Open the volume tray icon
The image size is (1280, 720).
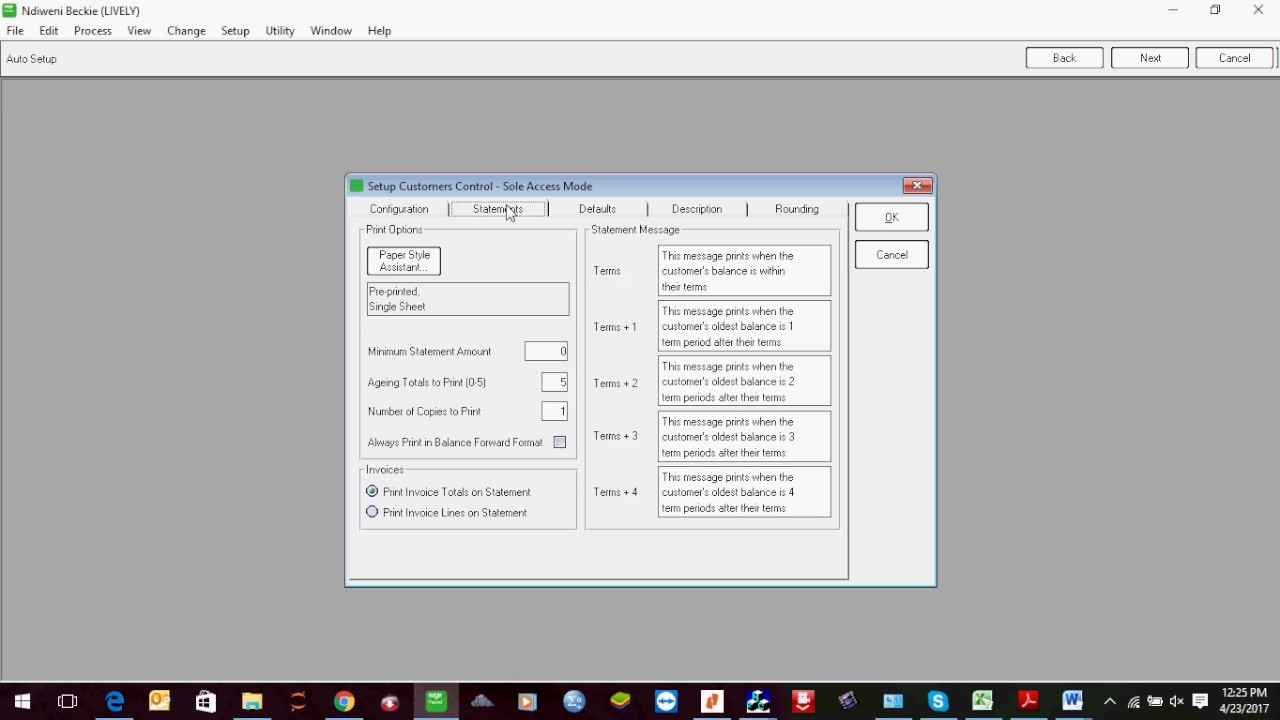tap(1176, 702)
